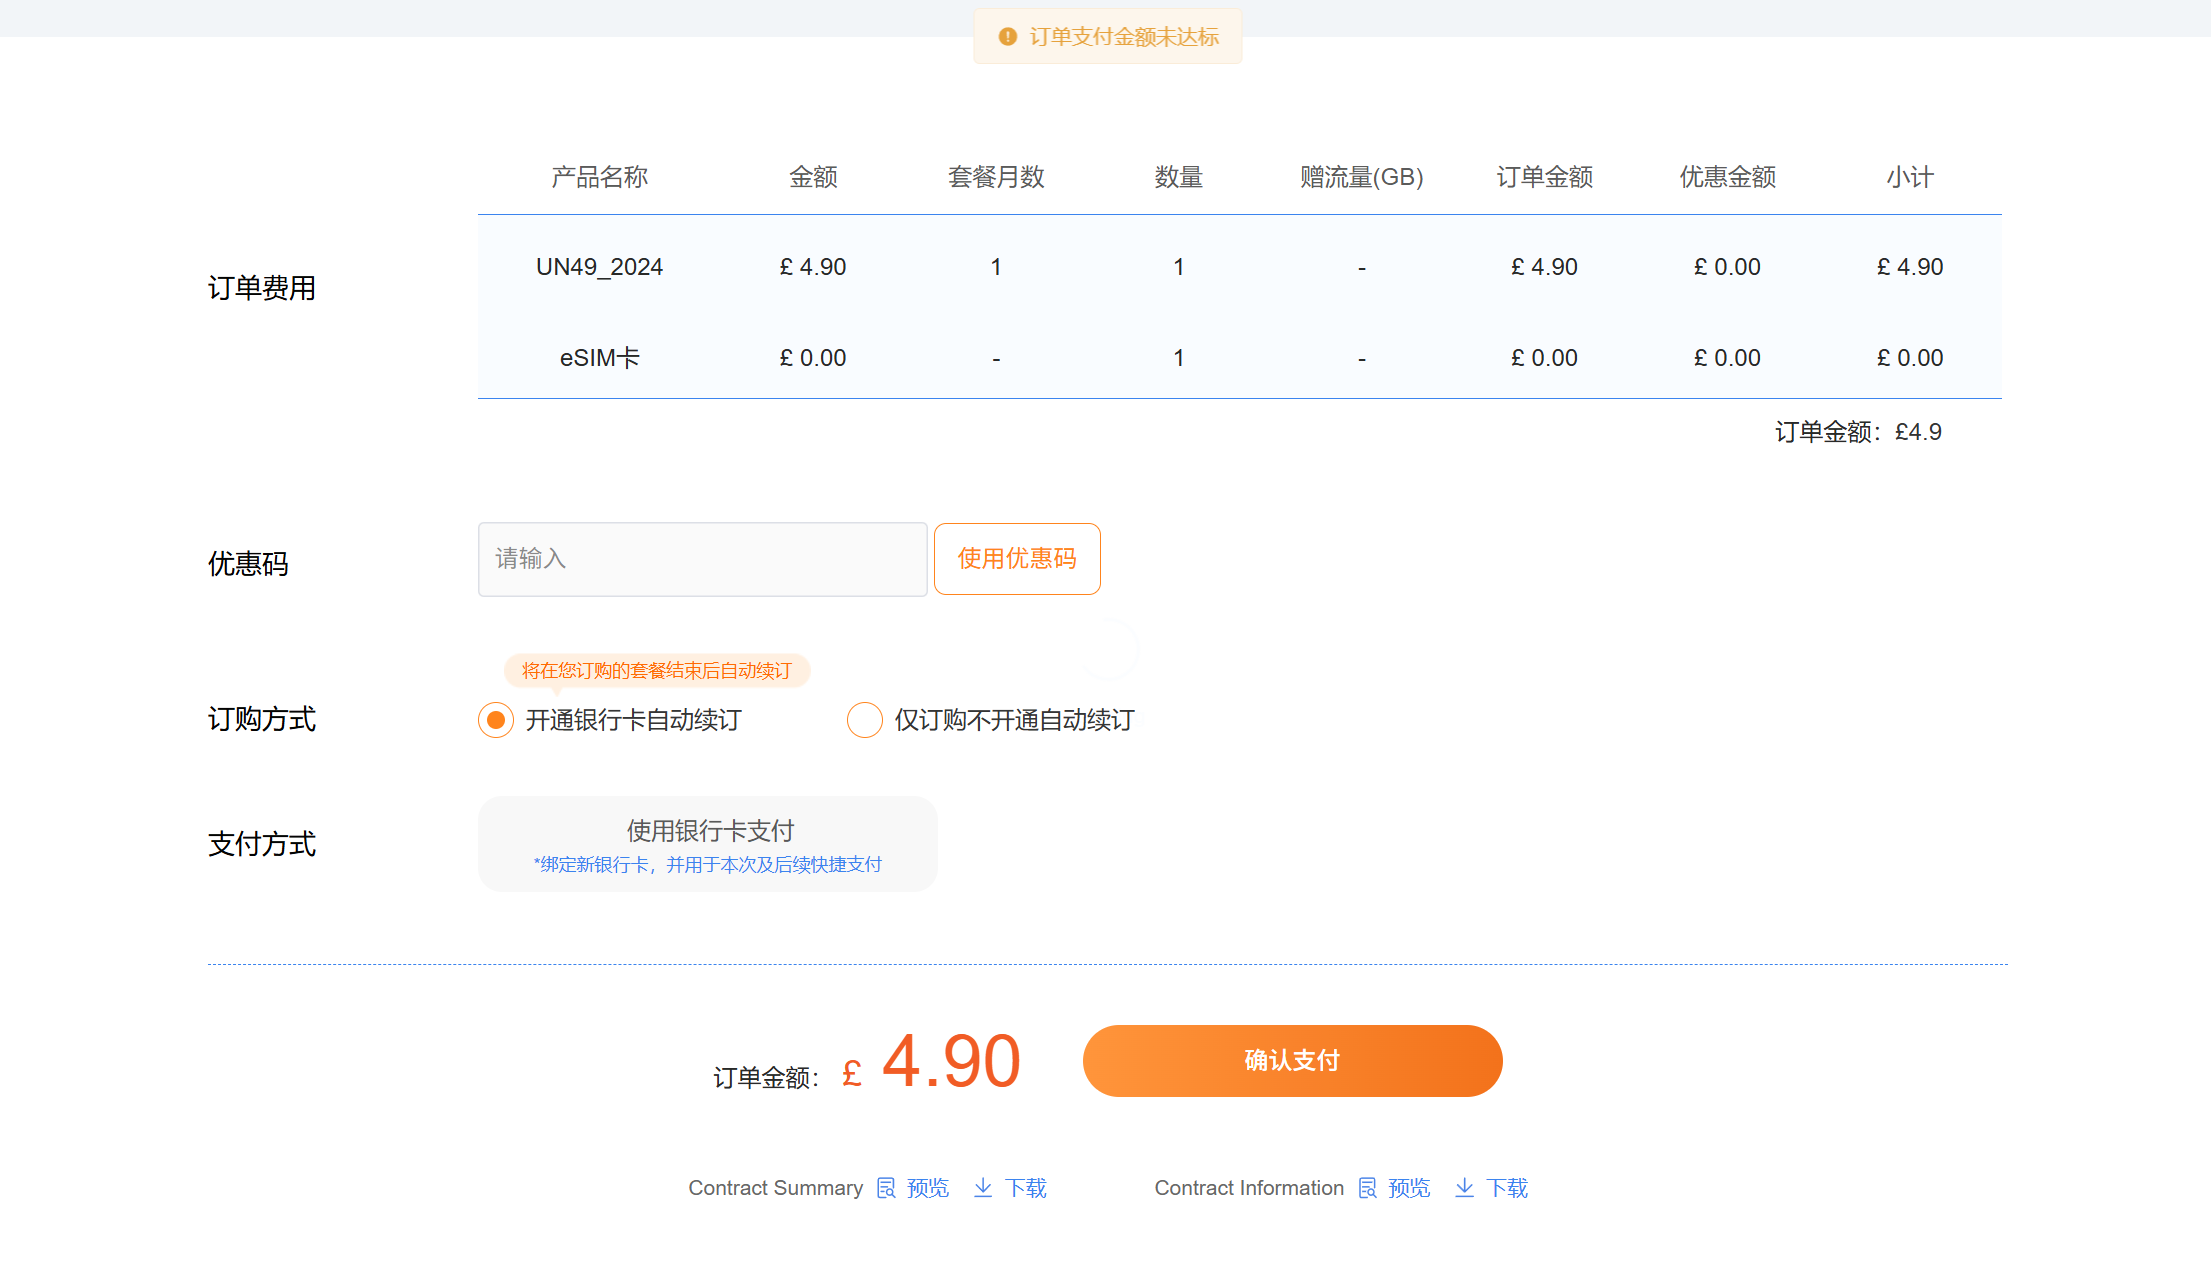The height and width of the screenshot is (1266, 2211).
Task: Click Contract Information 下载 link
Action: [x=1507, y=1188]
